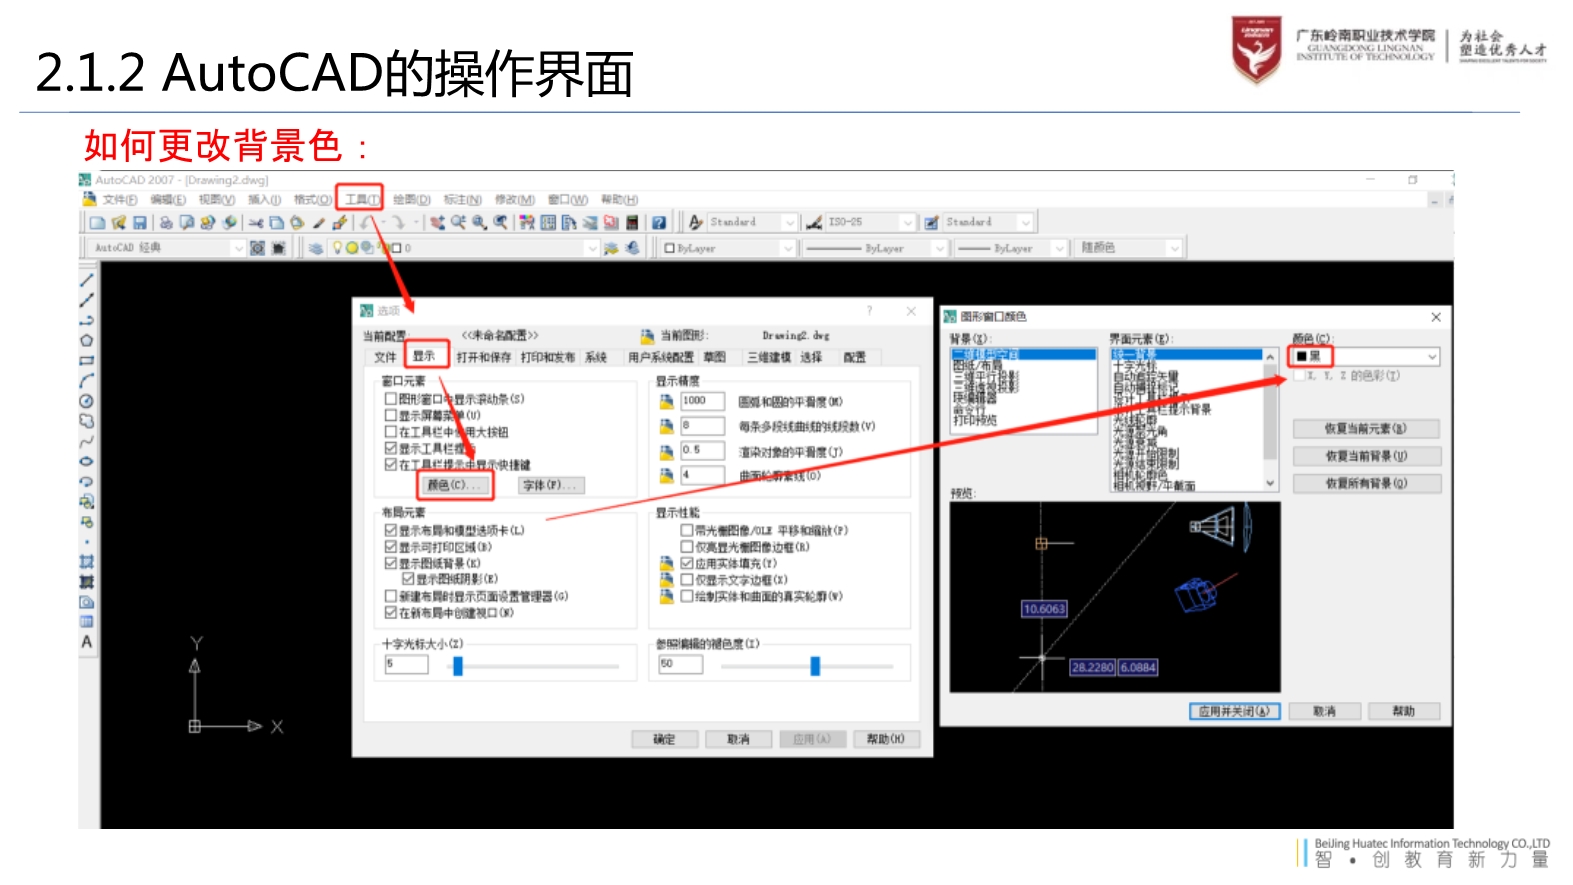This screenshot has width=1573, height=885.
Task: Click the 应用并关闭(A) button
Action: (1234, 711)
